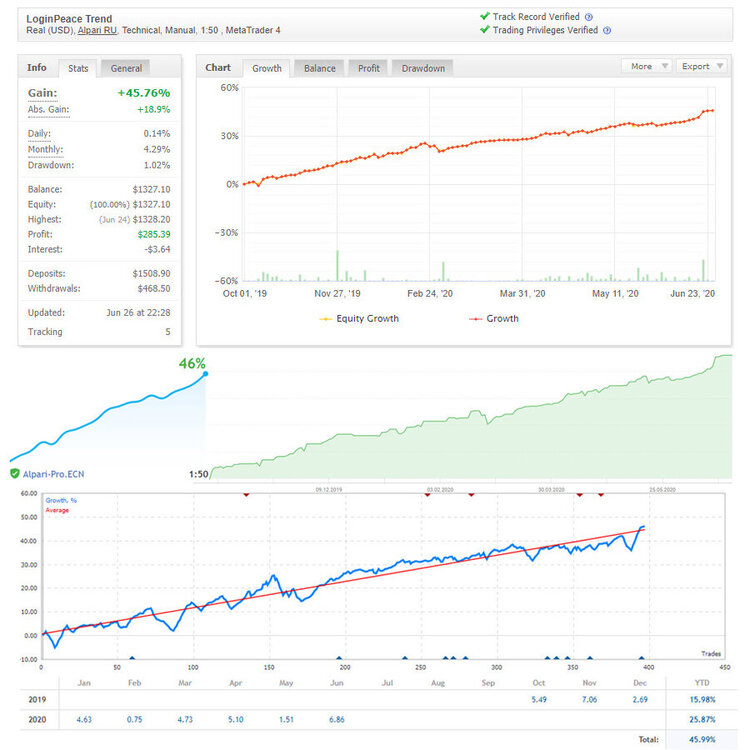Select the Growth chart tab

point(266,68)
